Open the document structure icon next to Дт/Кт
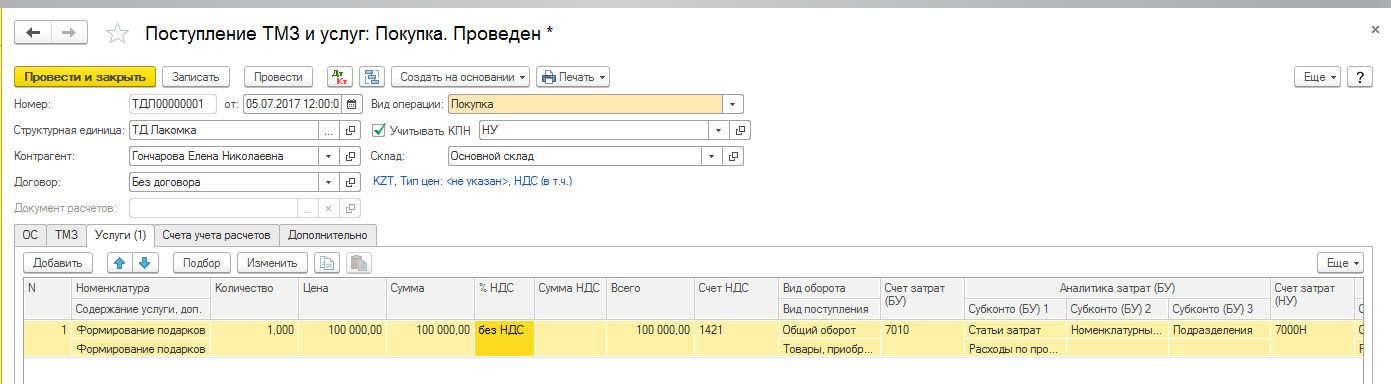The image size is (1391, 384). (372, 77)
